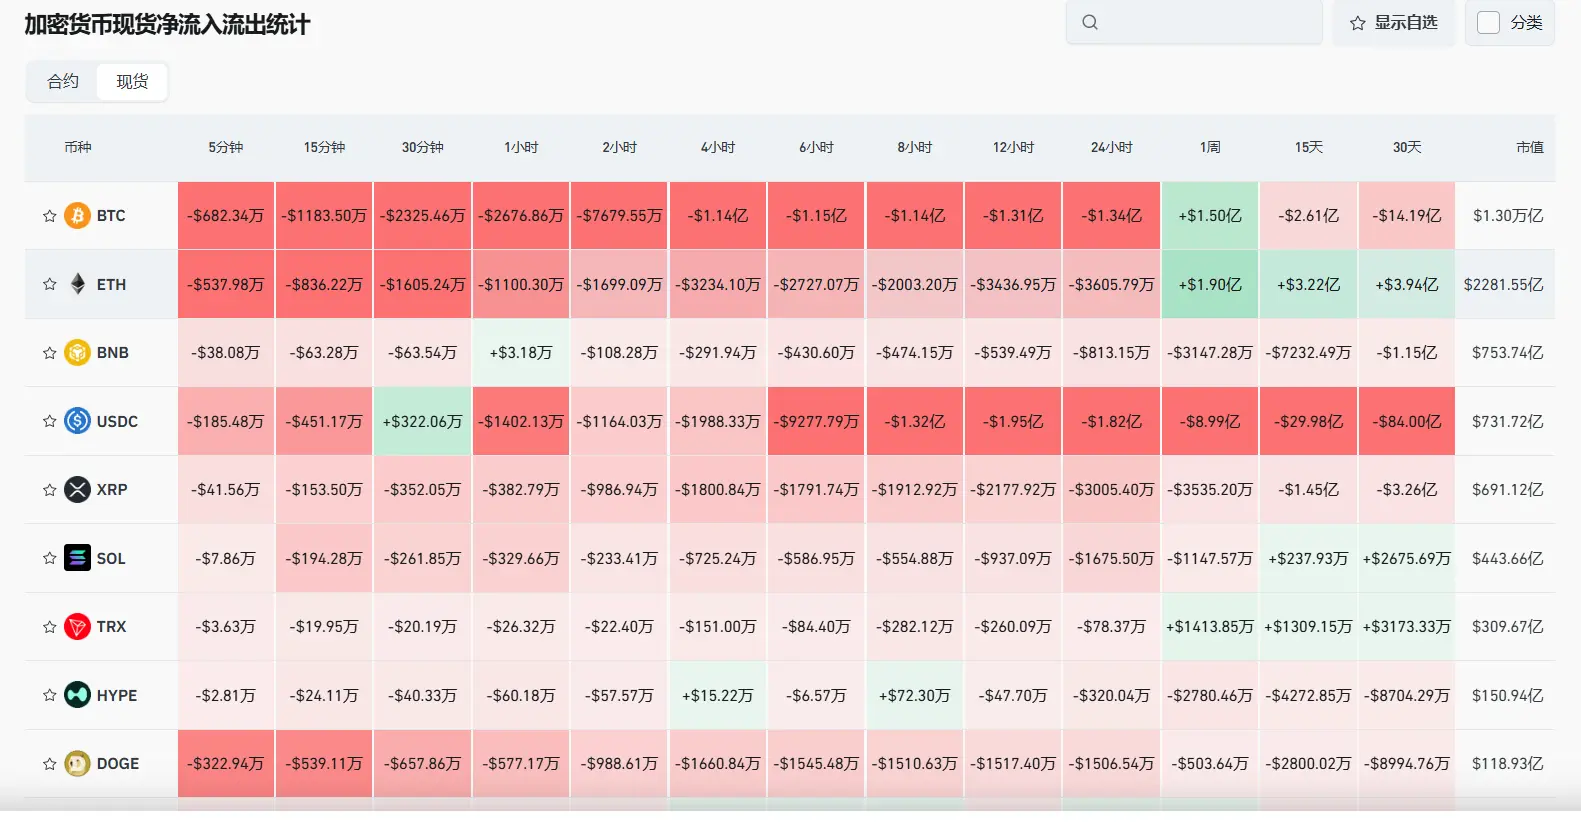Open the HYPE coin name link
The image size is (1581, 825).
117,695
